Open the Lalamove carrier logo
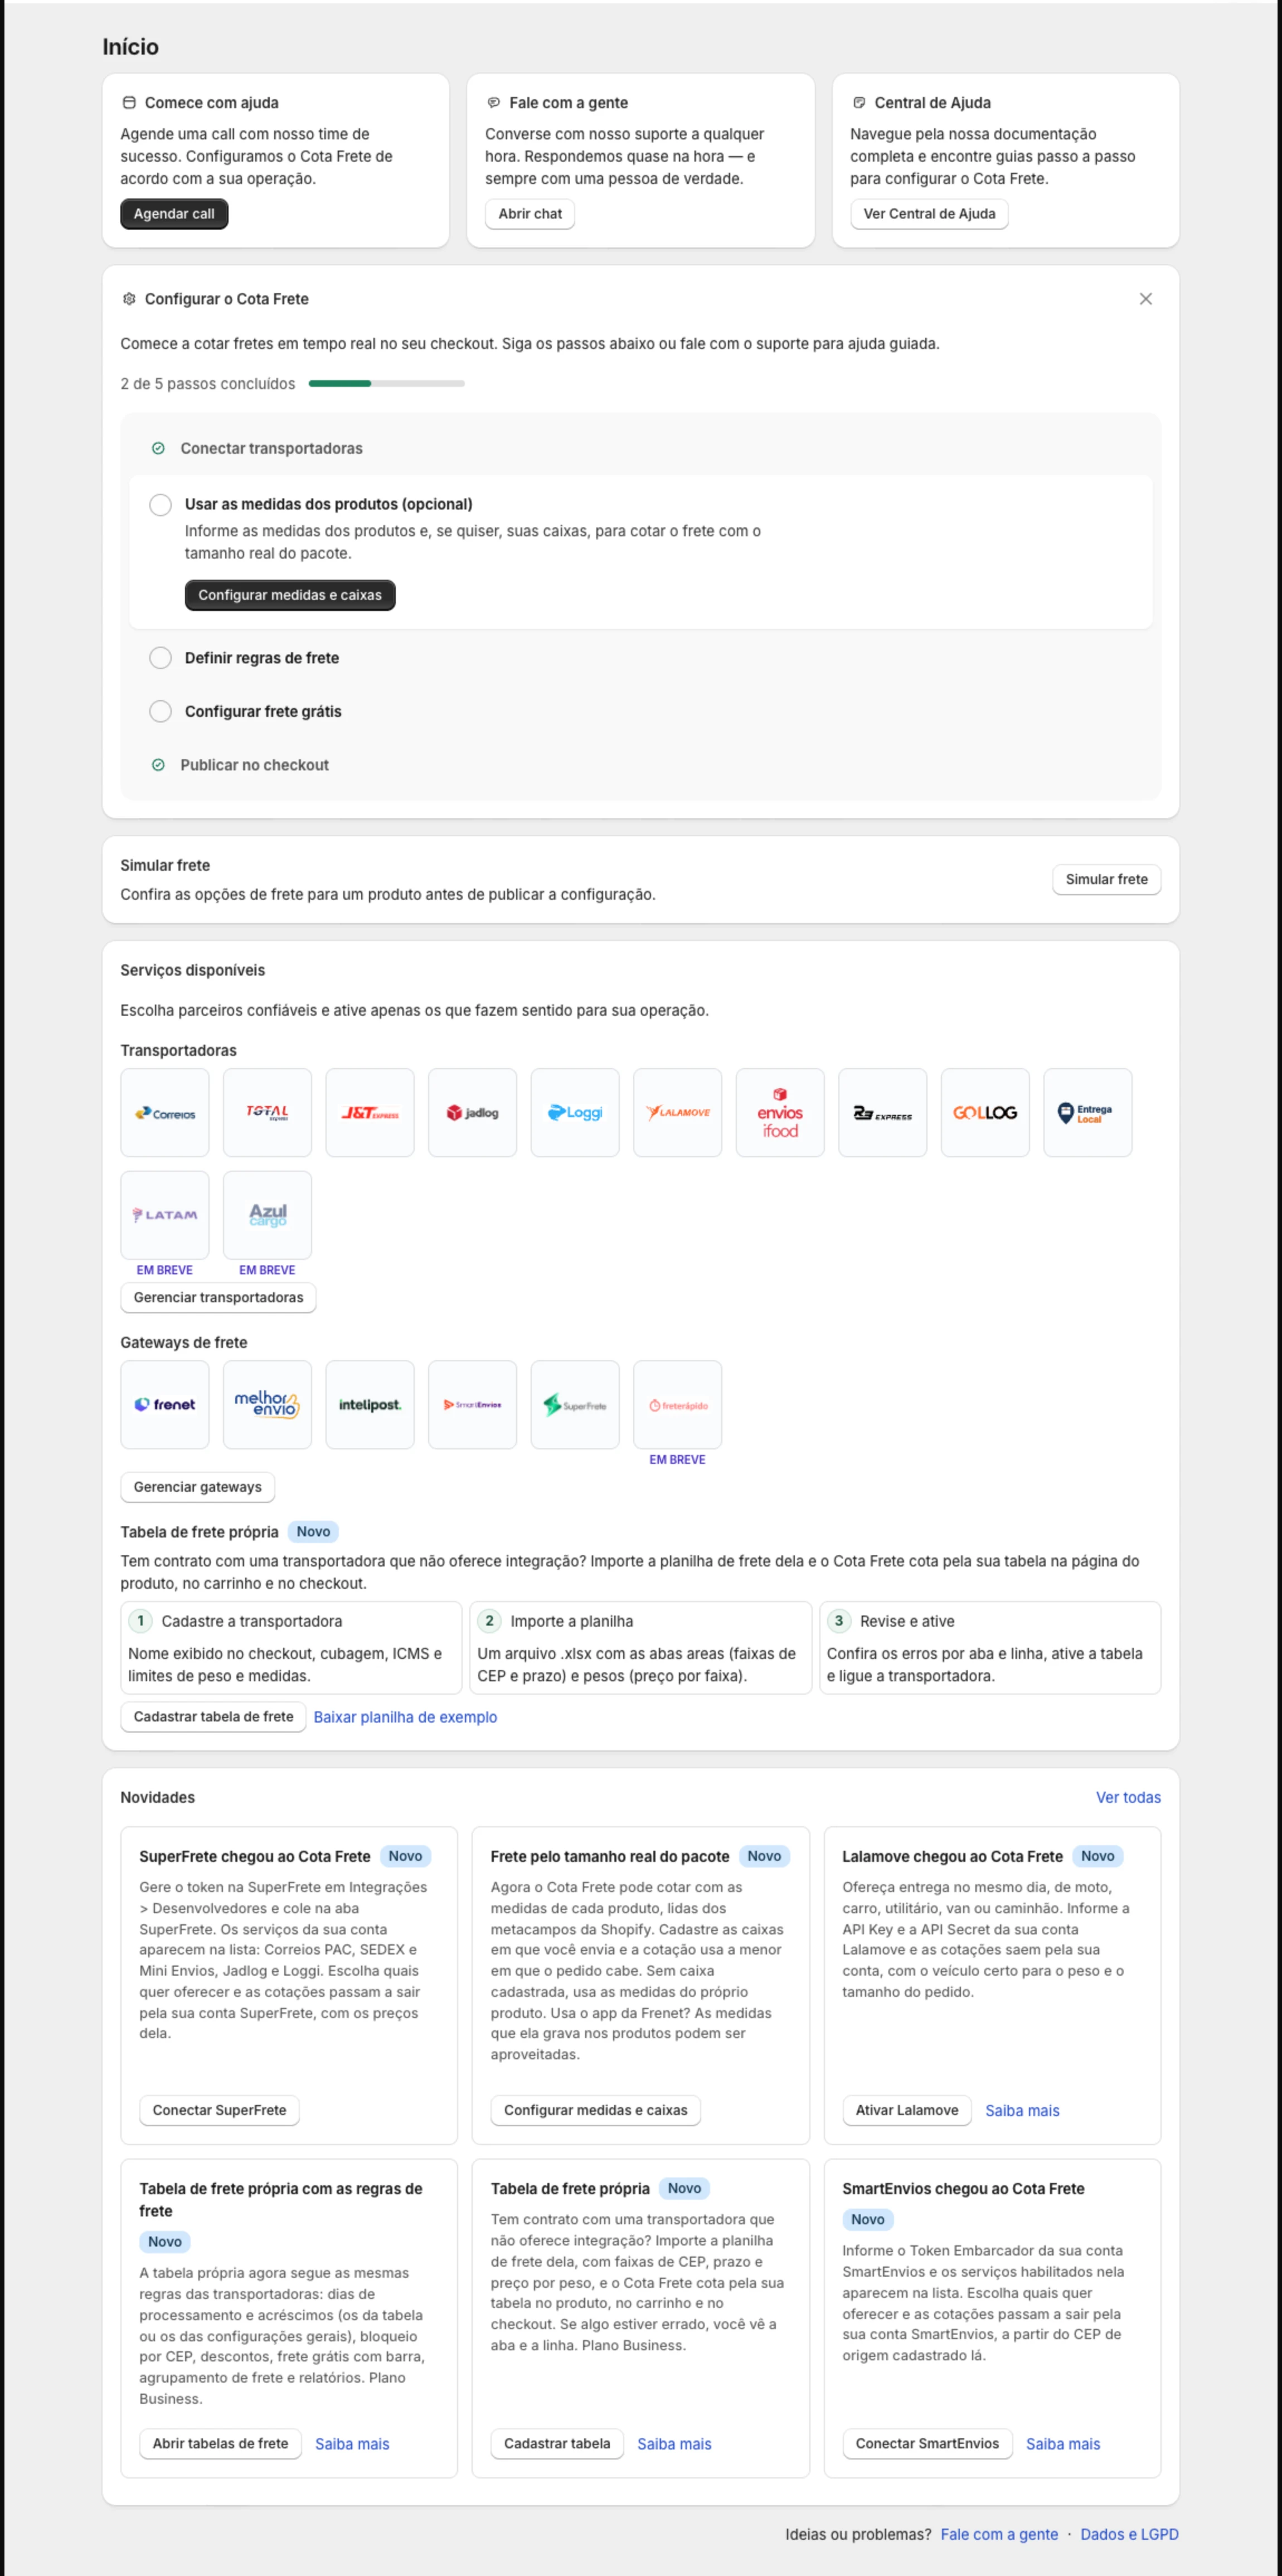The height and width of the screenshot is (2576, 1282). click(x=677, y=1112)
